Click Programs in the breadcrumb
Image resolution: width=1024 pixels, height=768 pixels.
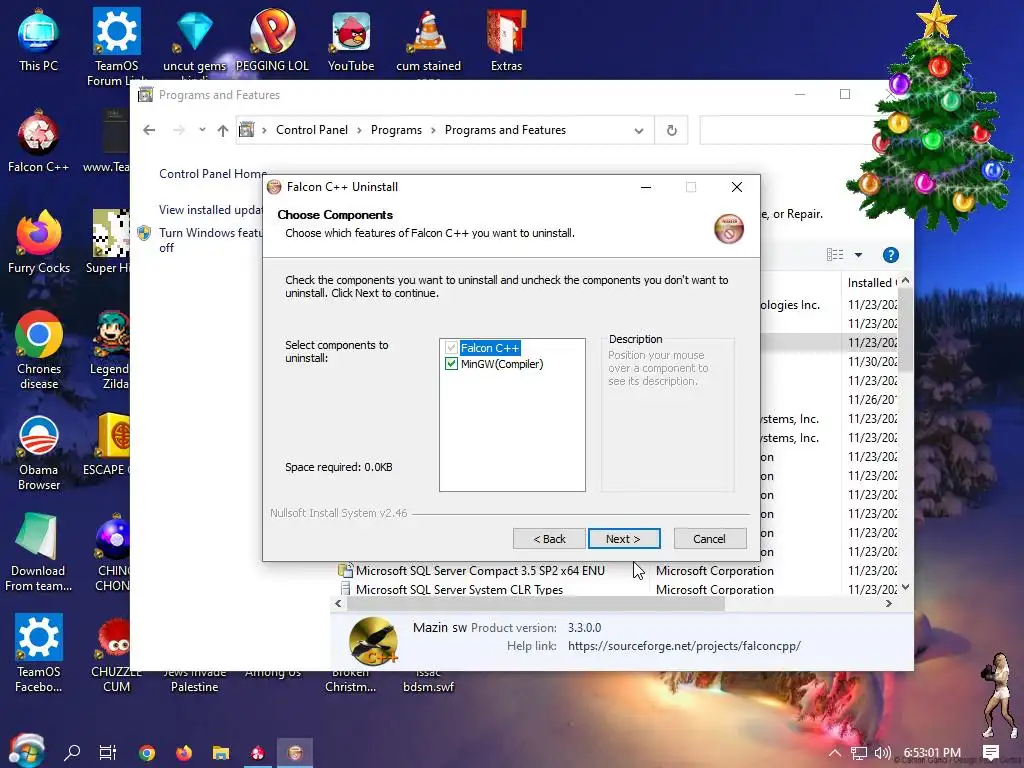[x=396, y=130]
